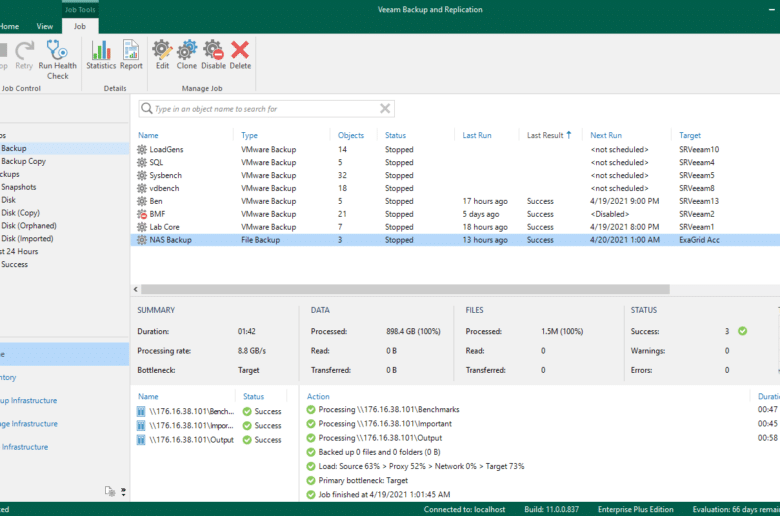Click success check icon beside Success count
This screenshot has width=780, height=516.
742,331
